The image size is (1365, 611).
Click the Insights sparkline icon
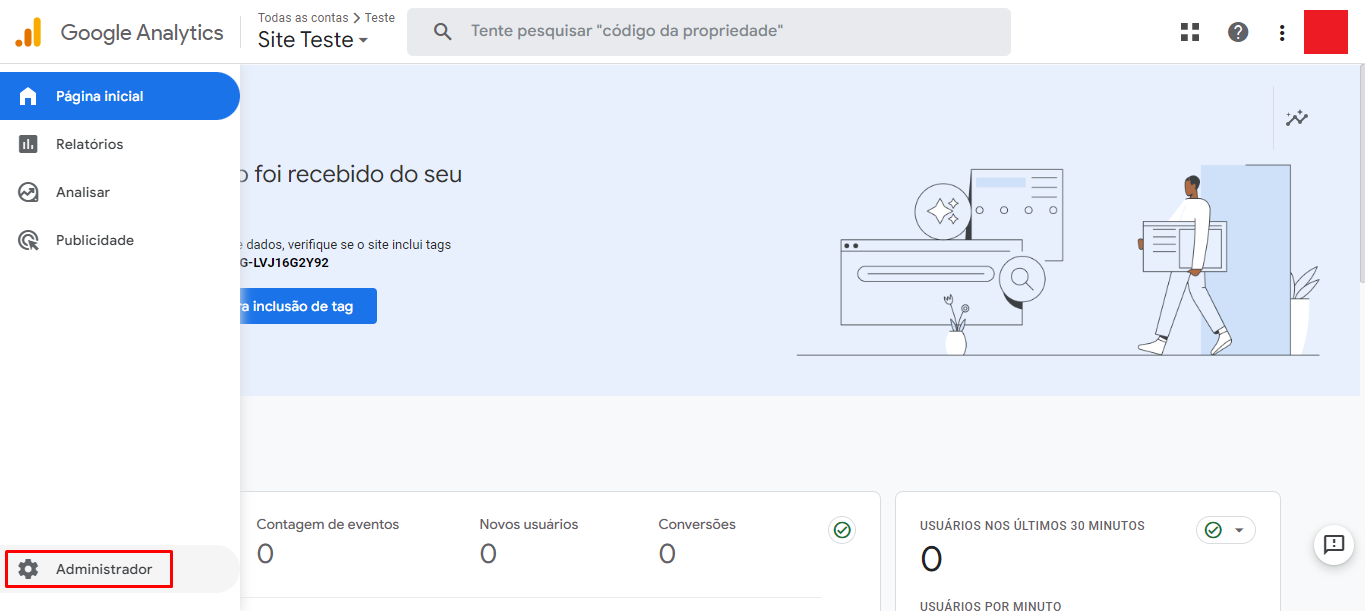tap(1297, 118)
